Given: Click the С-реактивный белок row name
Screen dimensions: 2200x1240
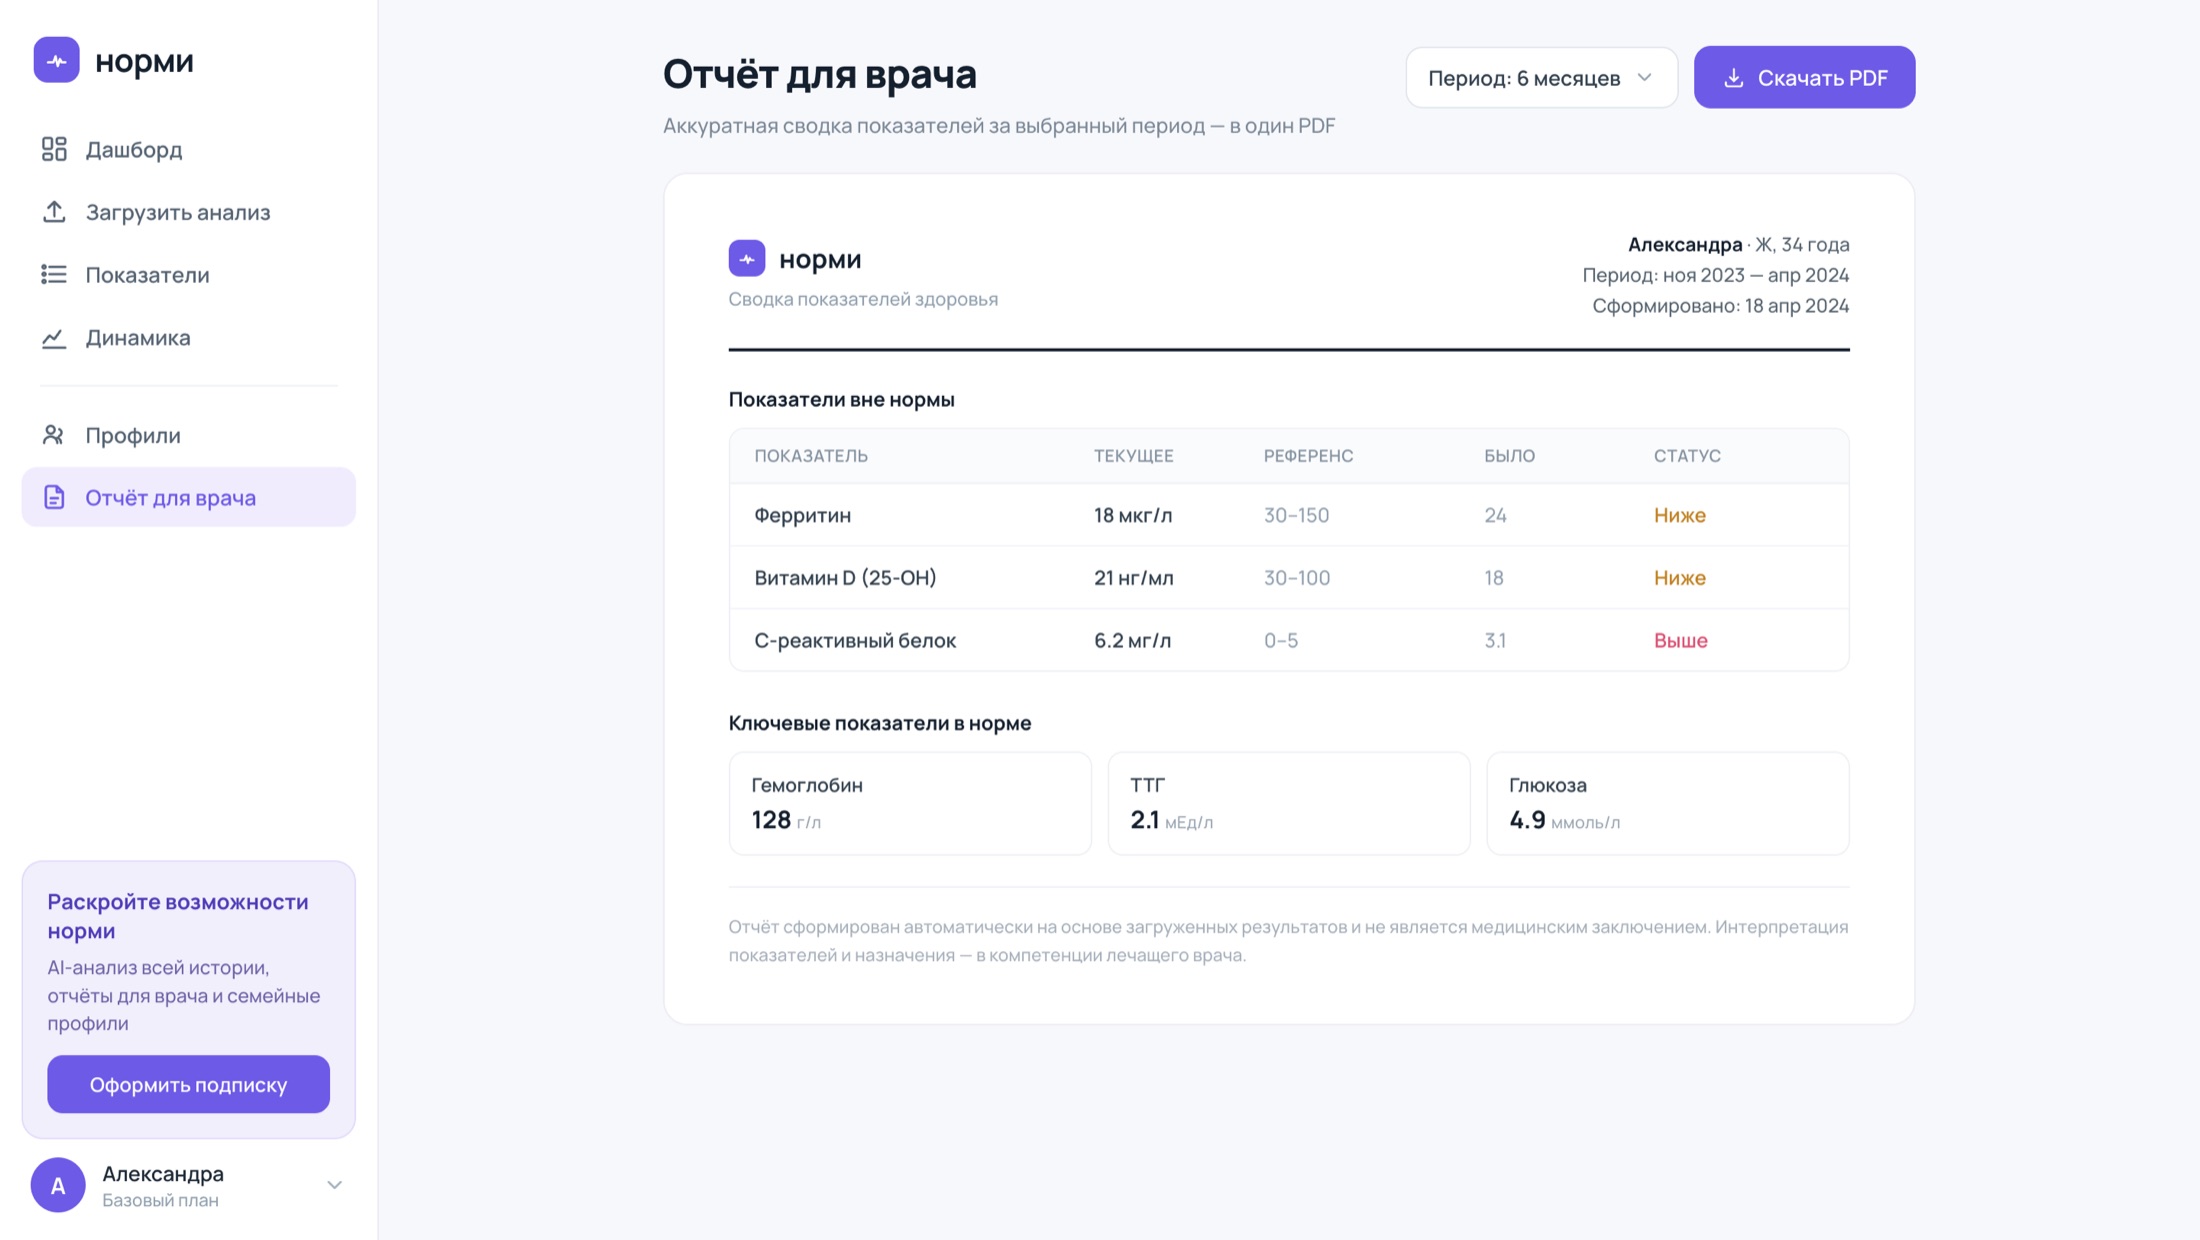Looking at the screenshot, I should click(x=855, y=640).
